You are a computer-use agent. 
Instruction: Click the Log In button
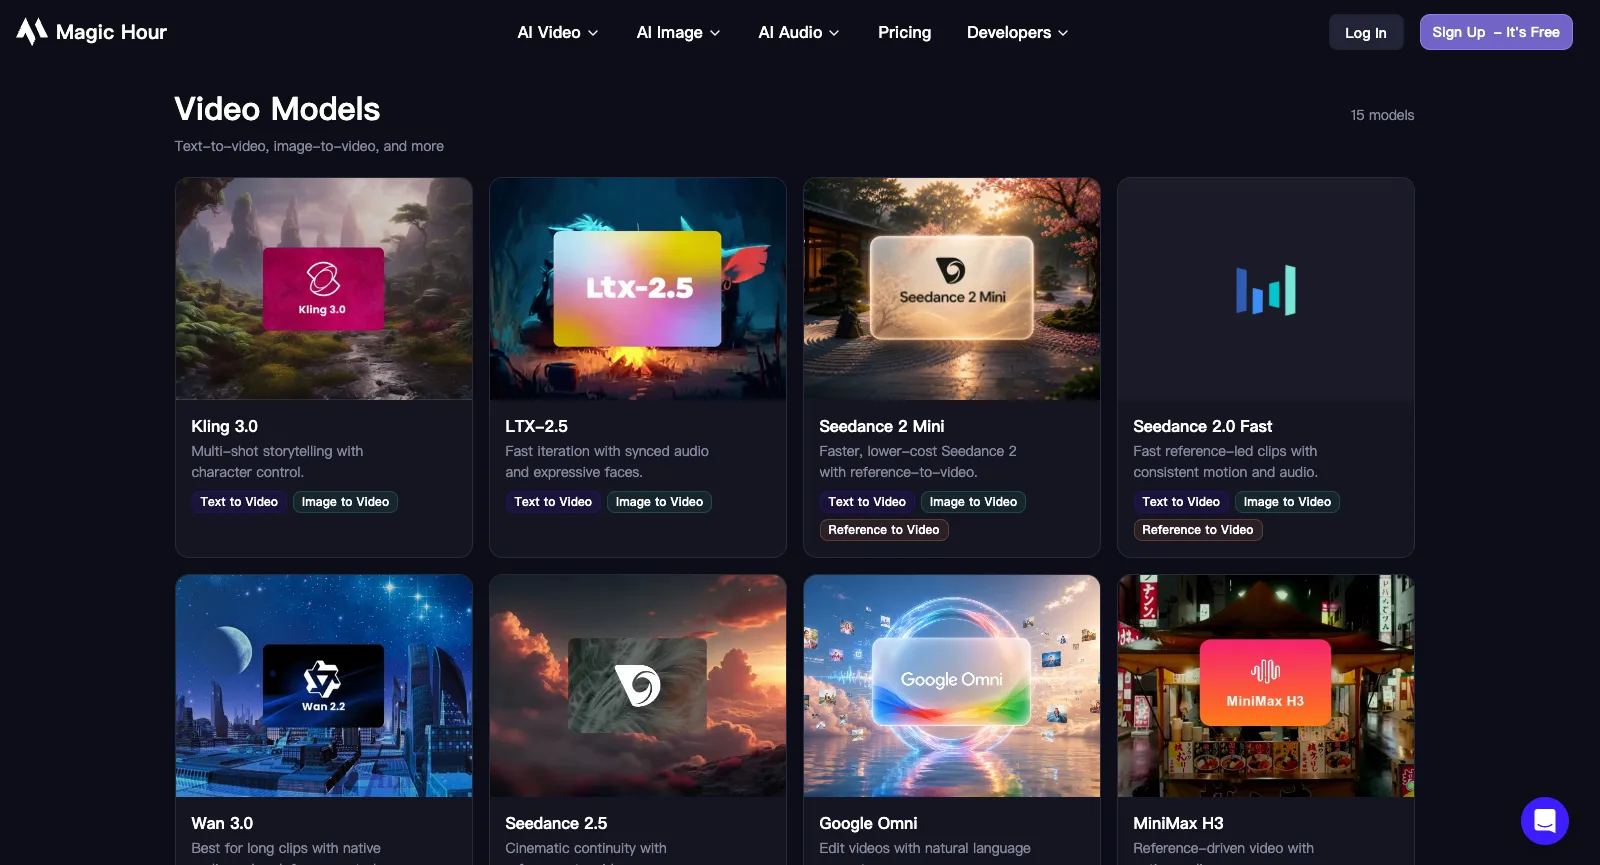tap(1366, 32)
